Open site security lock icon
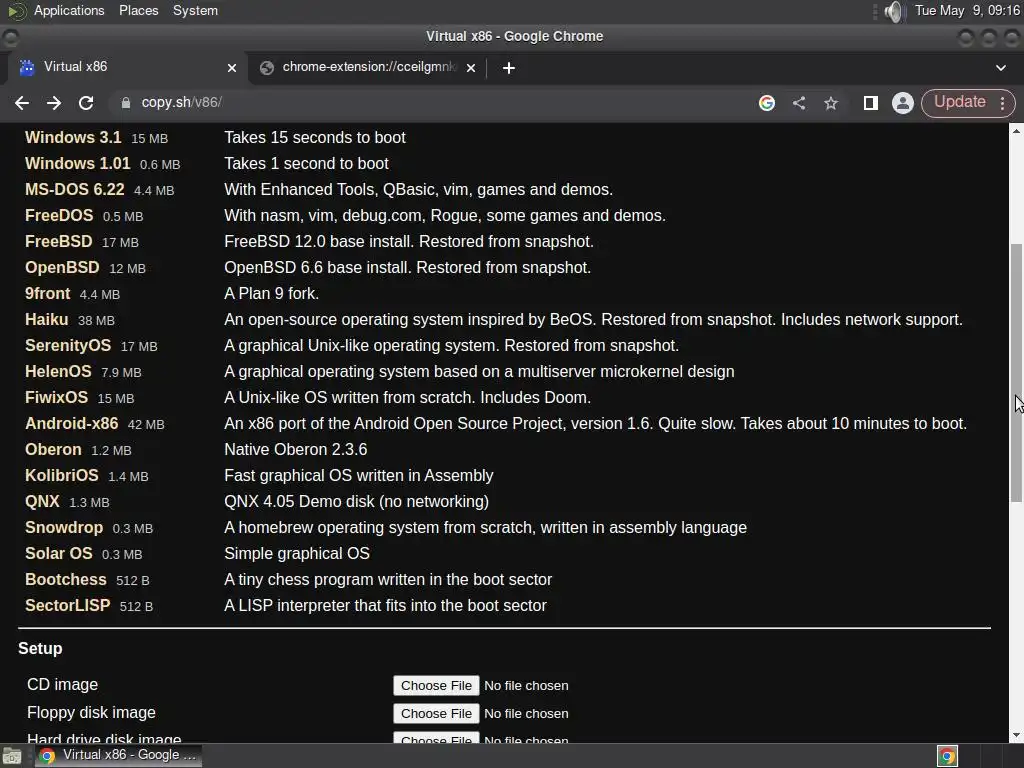 [126, 103]
